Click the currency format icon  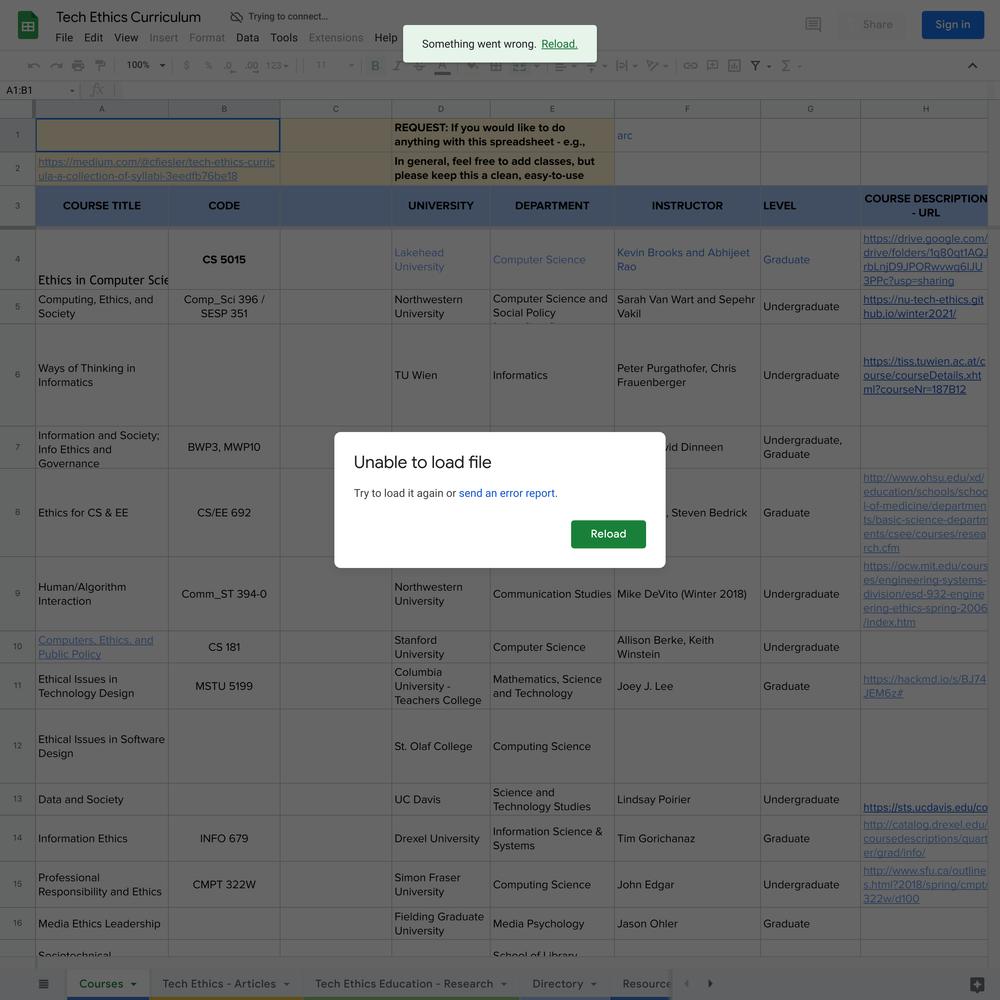186,66
